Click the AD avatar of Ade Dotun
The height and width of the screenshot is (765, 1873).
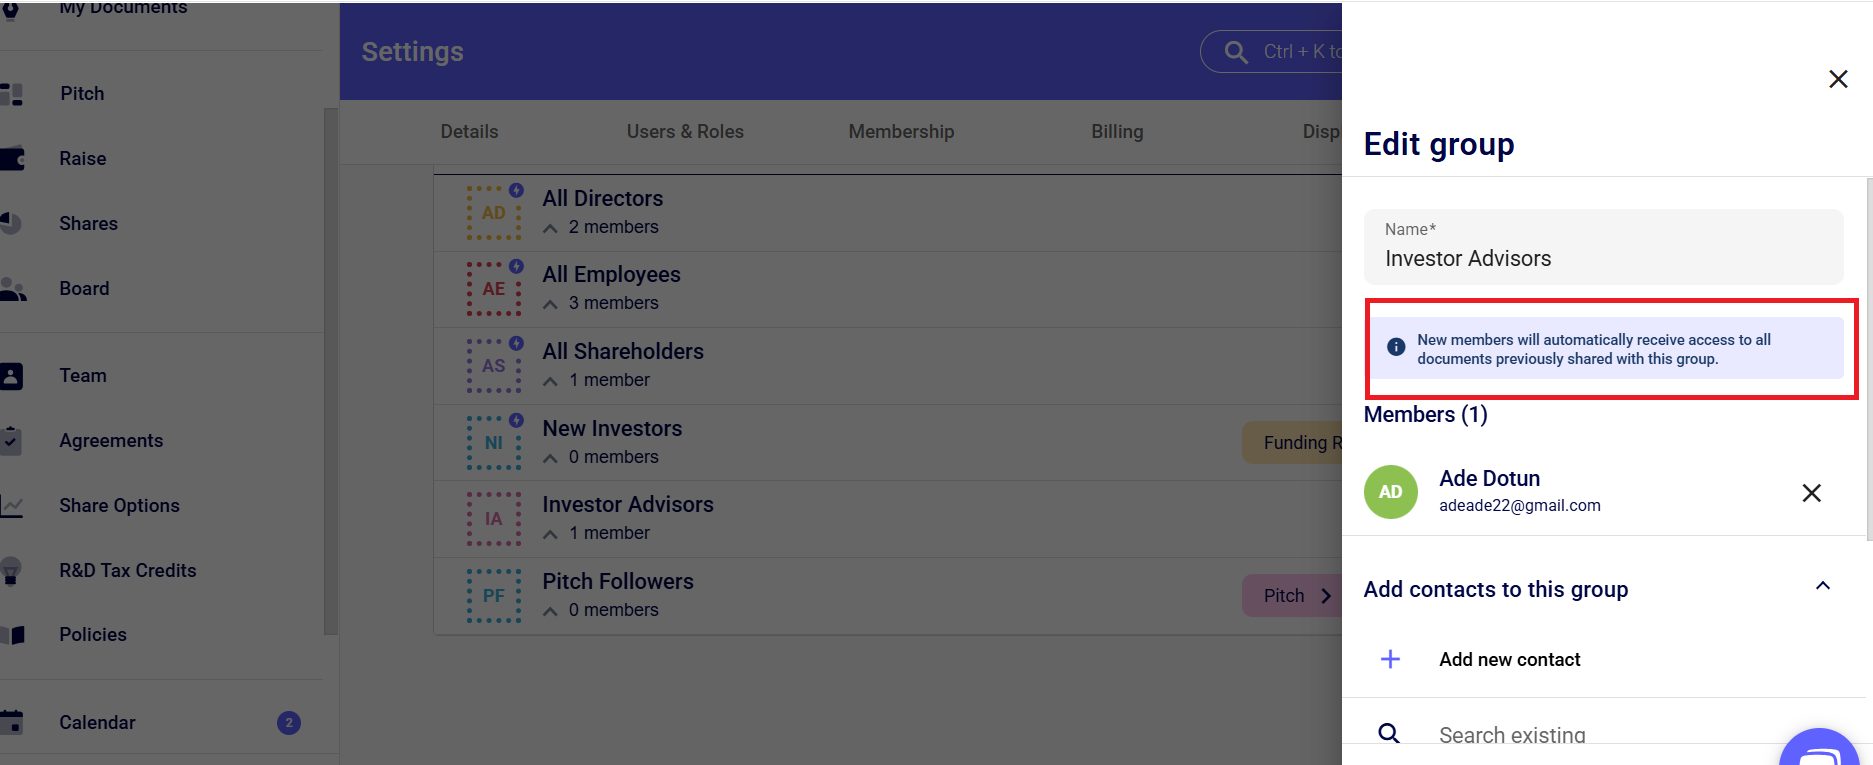[x=1390, y=492]
